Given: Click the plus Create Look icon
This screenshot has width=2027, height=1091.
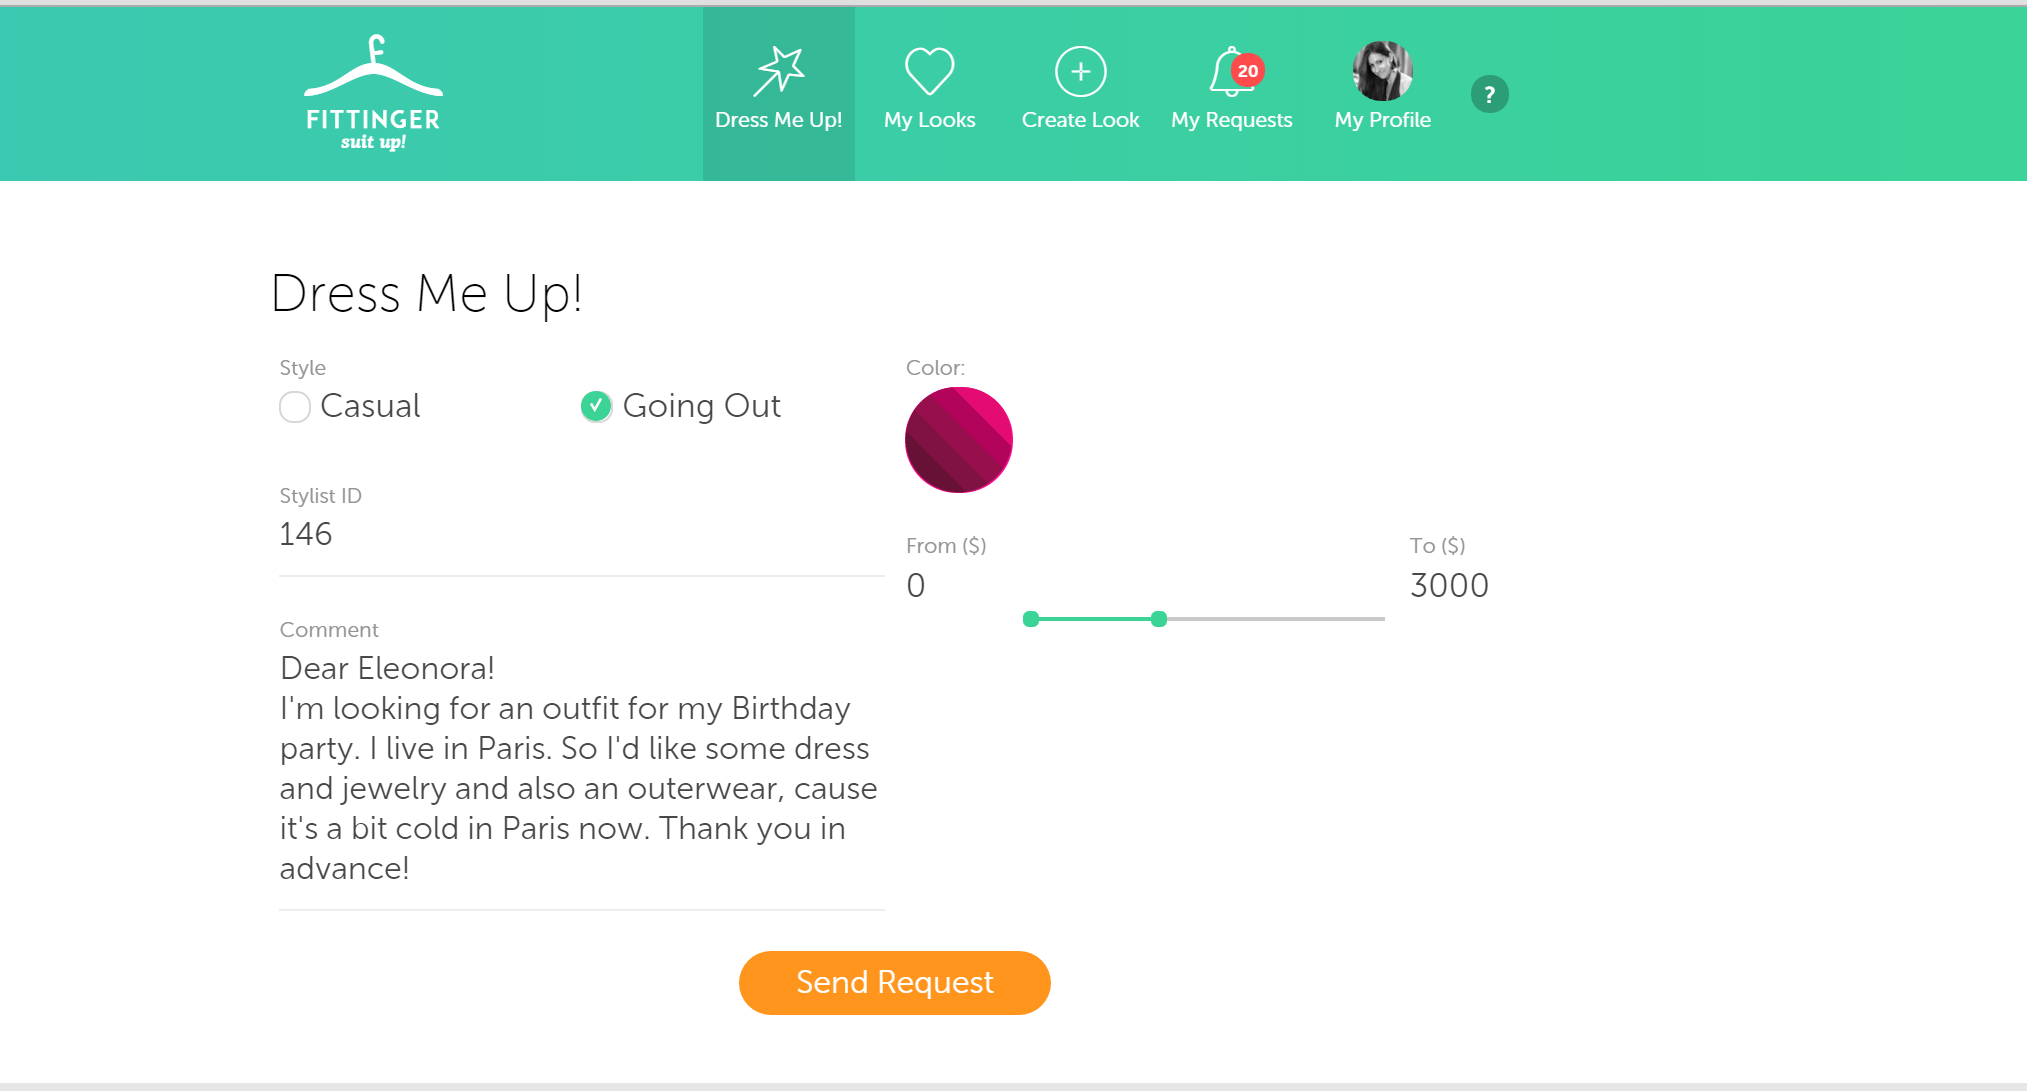Looking at the screenshot, I should [x=1081, y=72].
